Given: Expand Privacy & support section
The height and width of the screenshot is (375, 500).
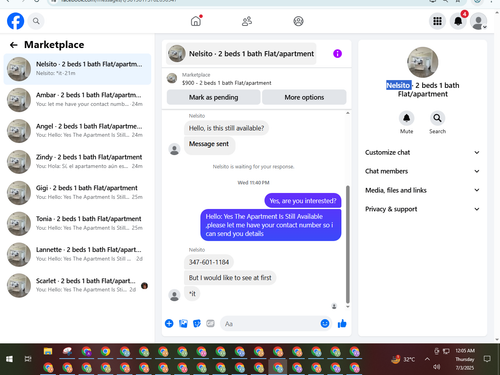Looking at the screenshot, I should pyautogui.click(x=422, y=209).
